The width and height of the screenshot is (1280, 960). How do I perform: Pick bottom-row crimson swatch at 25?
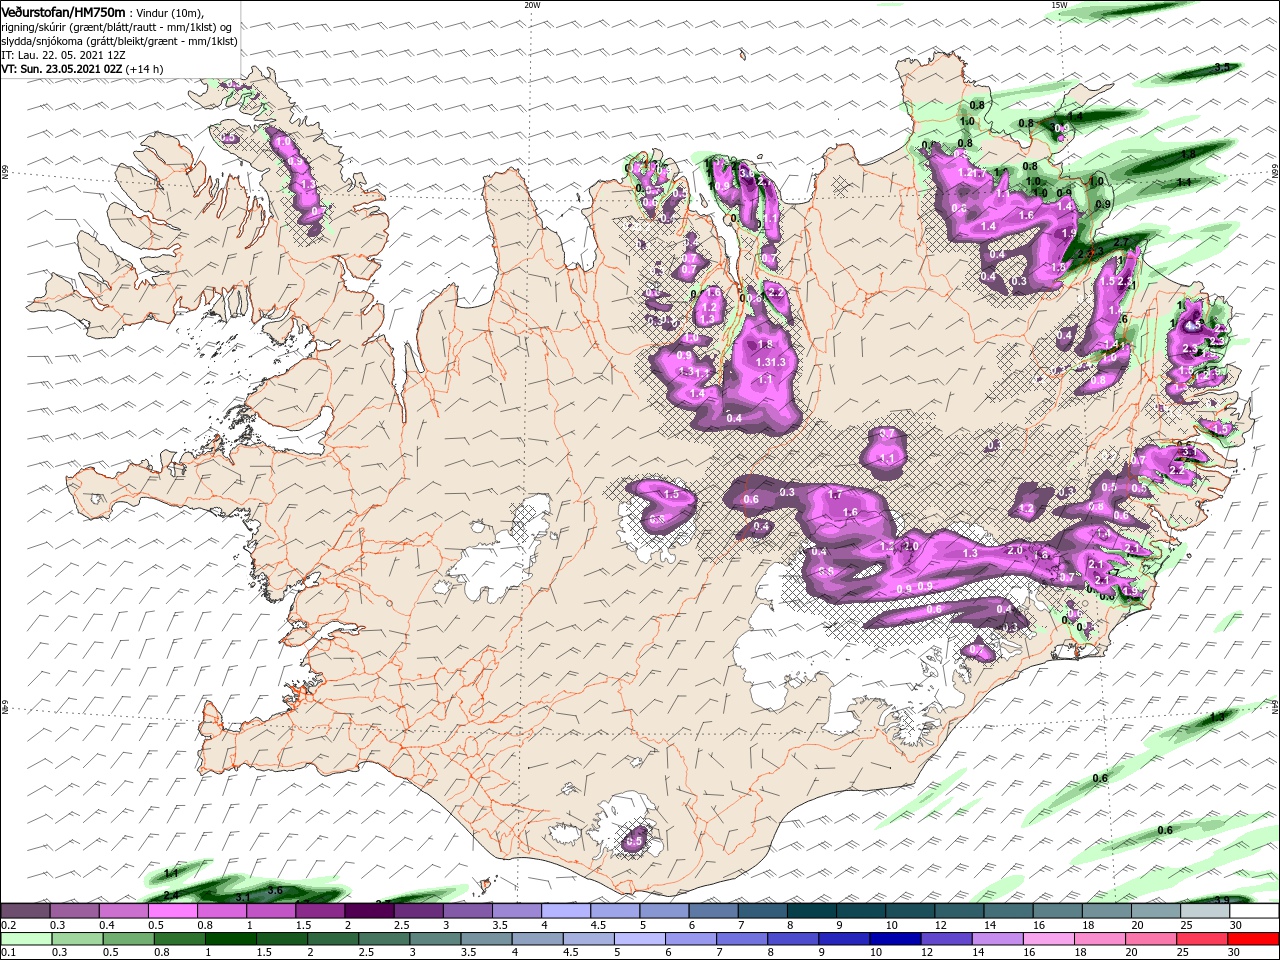tap(1202, 939)
